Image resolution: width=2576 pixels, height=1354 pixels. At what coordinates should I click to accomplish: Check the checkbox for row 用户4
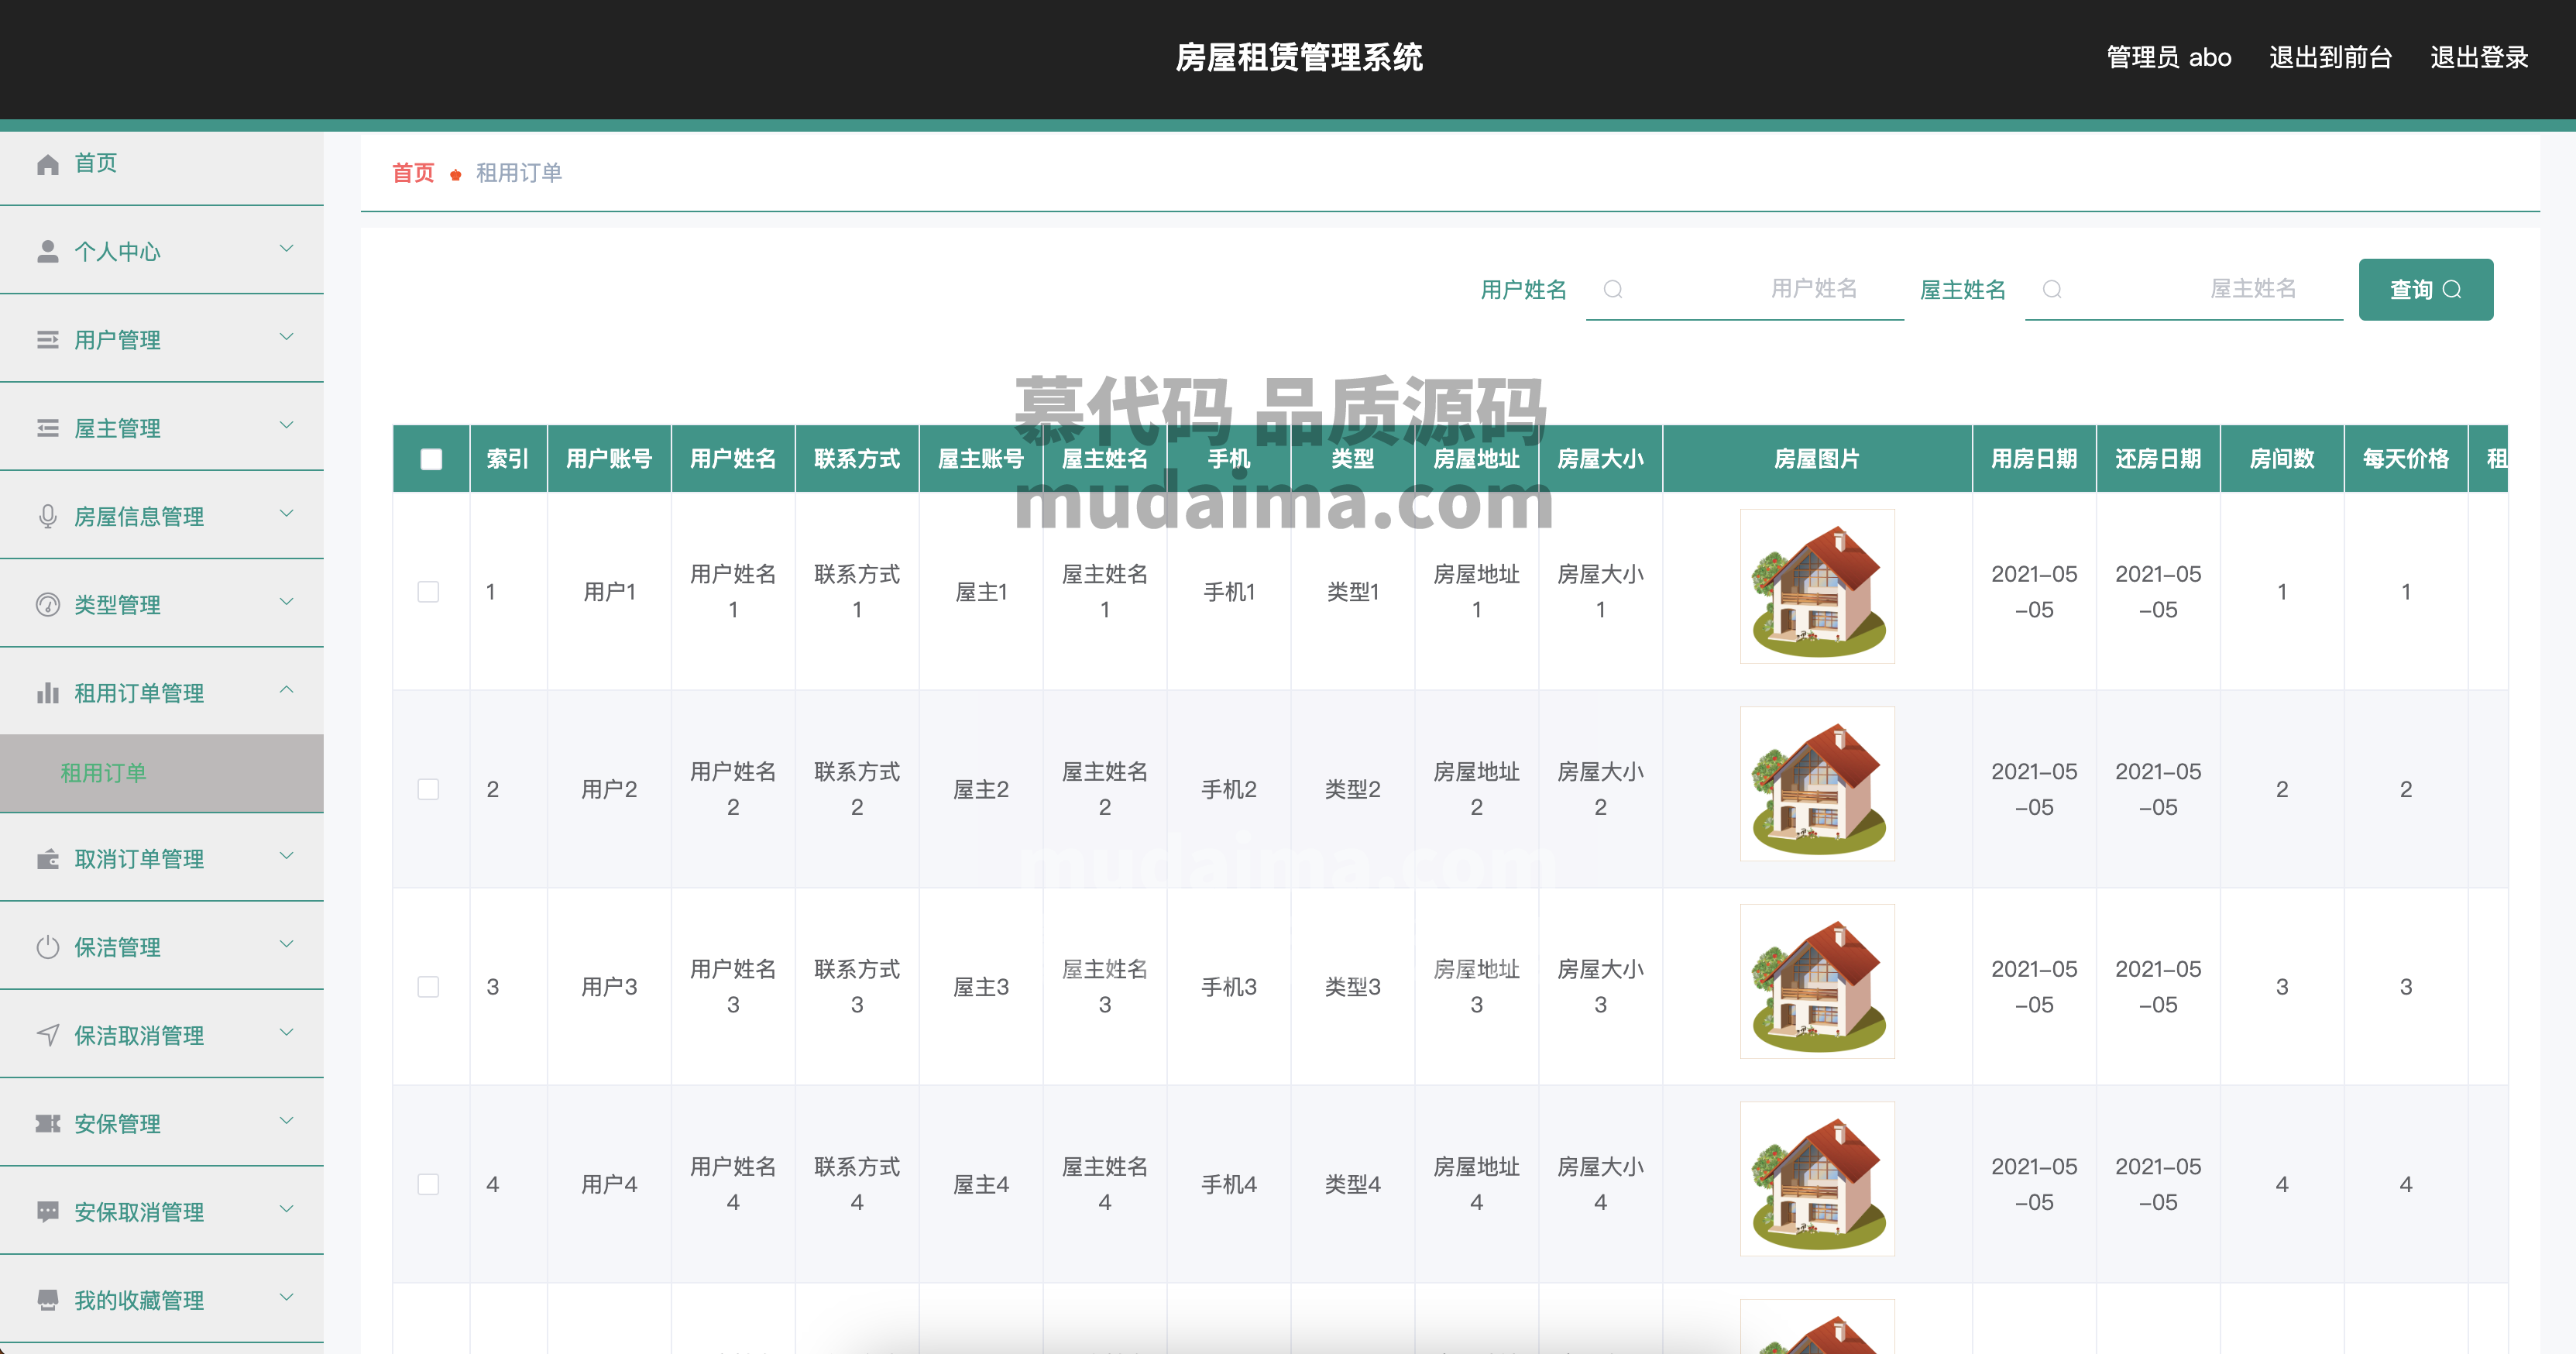[428, 1184]
